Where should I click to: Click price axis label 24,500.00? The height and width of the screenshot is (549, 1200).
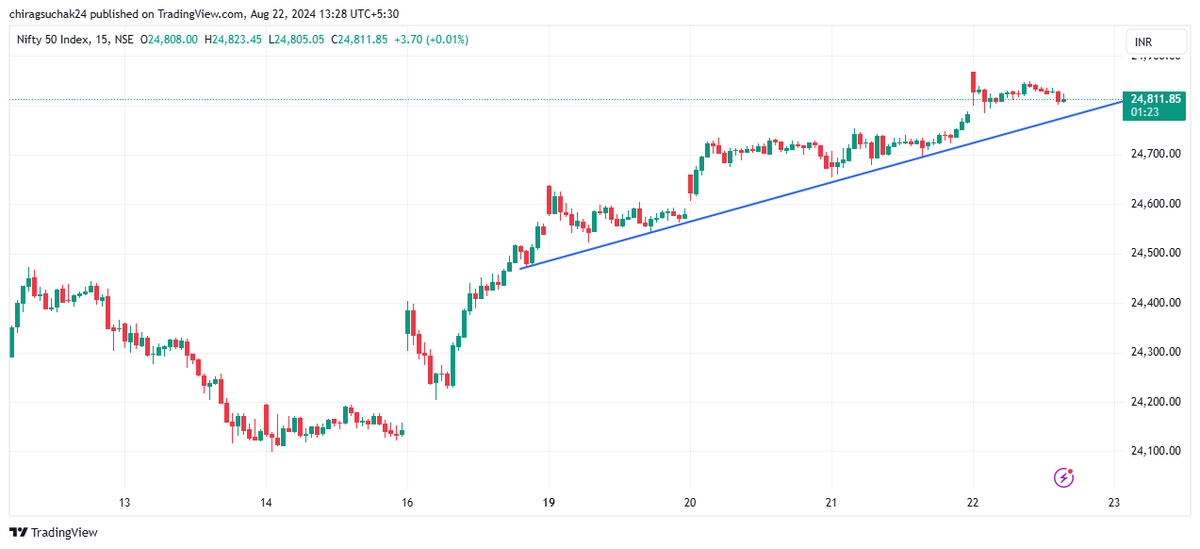tap(1155, 253)
